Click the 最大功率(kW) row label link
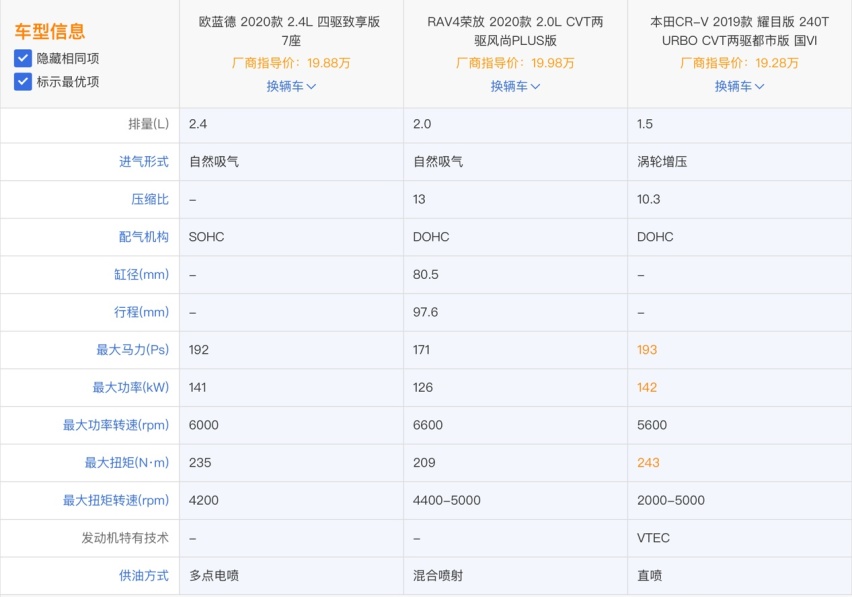The width and height of the screenshot is (852, 597). [130, 387]
